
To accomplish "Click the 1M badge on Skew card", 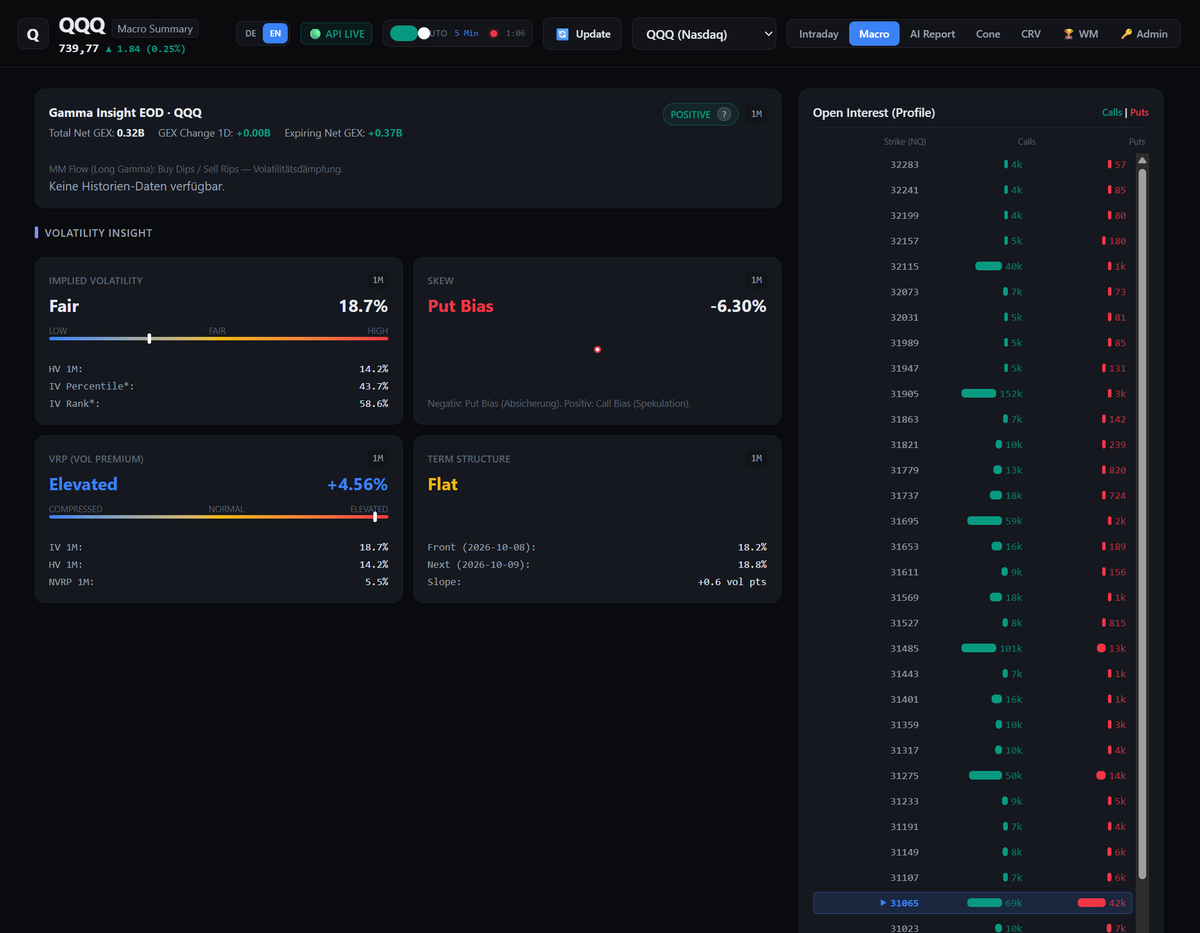I will click(x=756, y=280).
